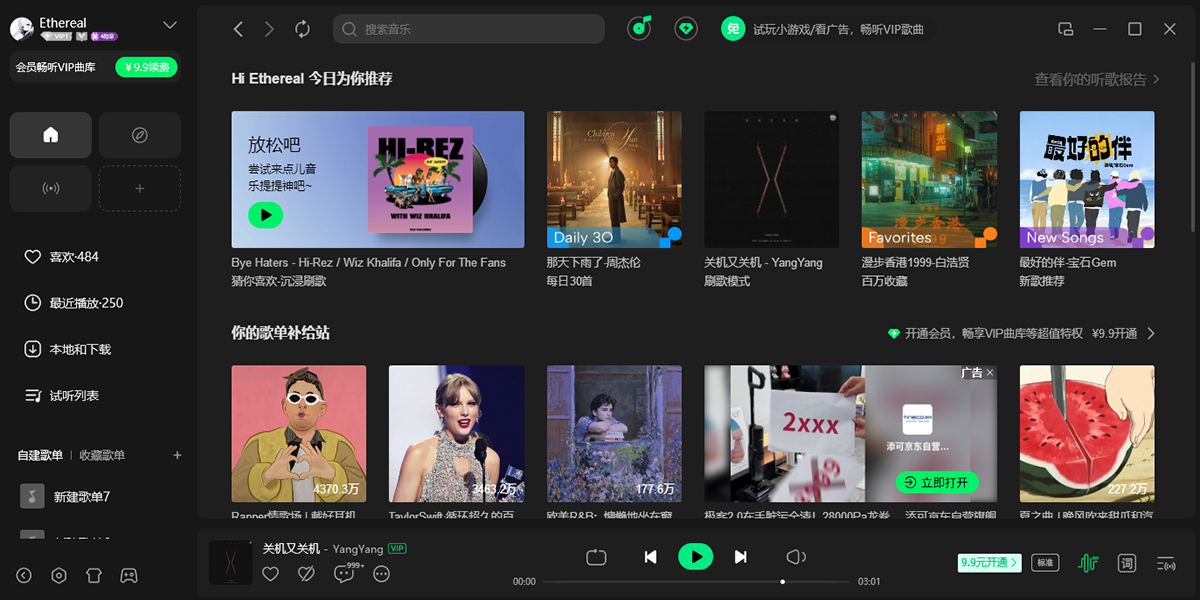
Task: Open the compass Discover tile
Action: [x=140, y=135]
